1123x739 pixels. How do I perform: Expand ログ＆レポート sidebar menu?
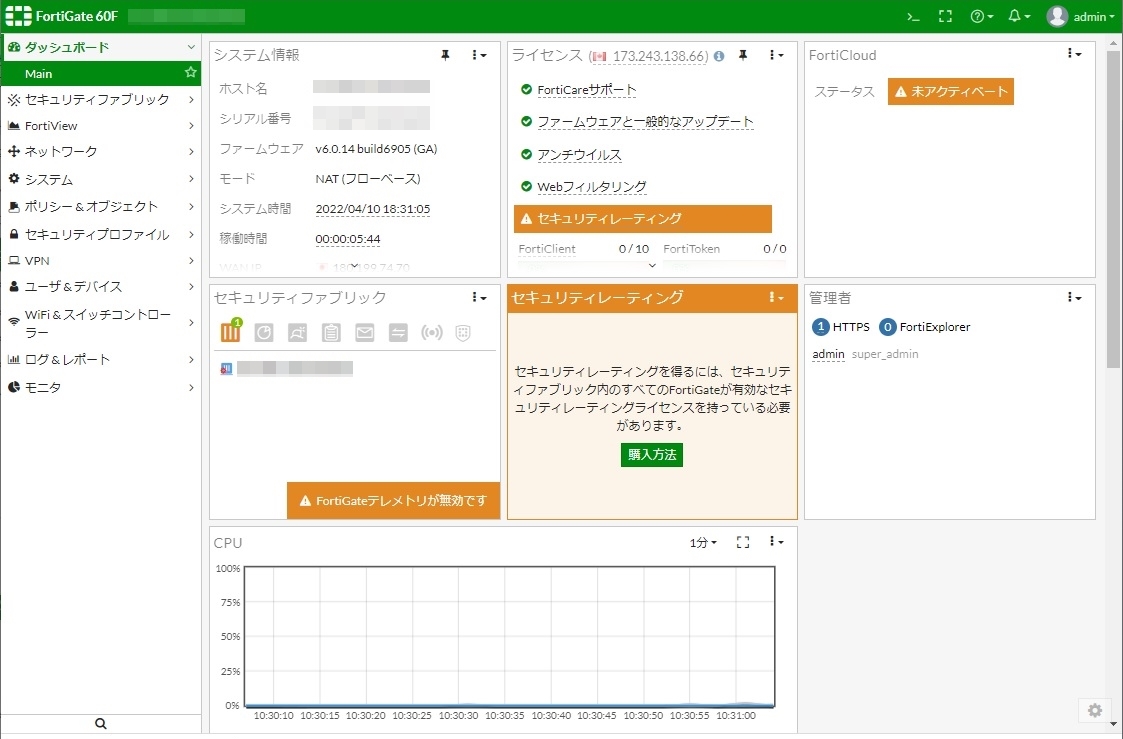100,359
